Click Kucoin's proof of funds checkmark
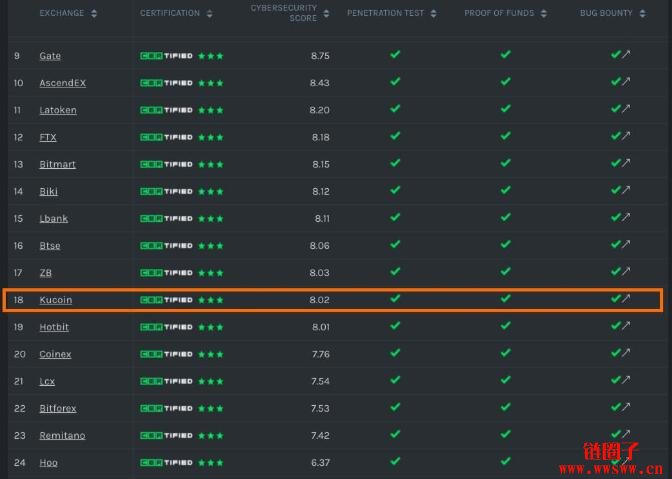This screenshot has height=479, width=672. coord(506,298)
